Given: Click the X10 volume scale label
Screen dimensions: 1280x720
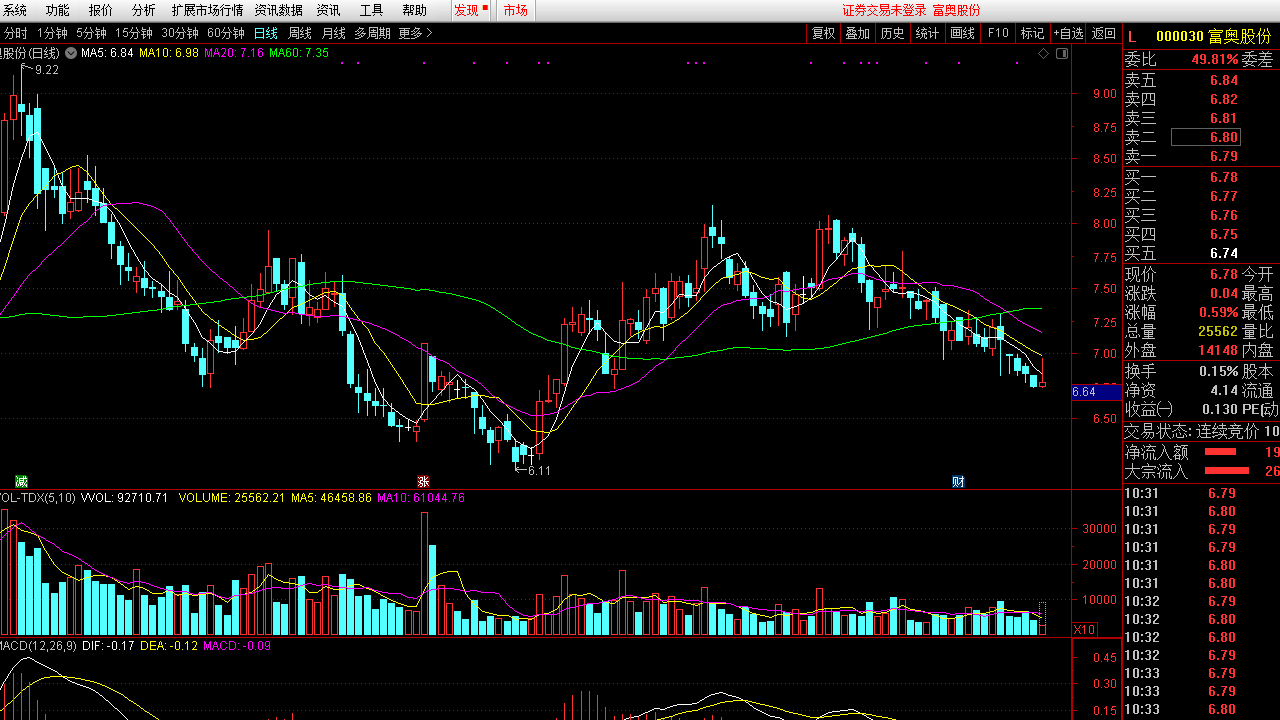Looking at the screenshot, I should pos(1084,629).
